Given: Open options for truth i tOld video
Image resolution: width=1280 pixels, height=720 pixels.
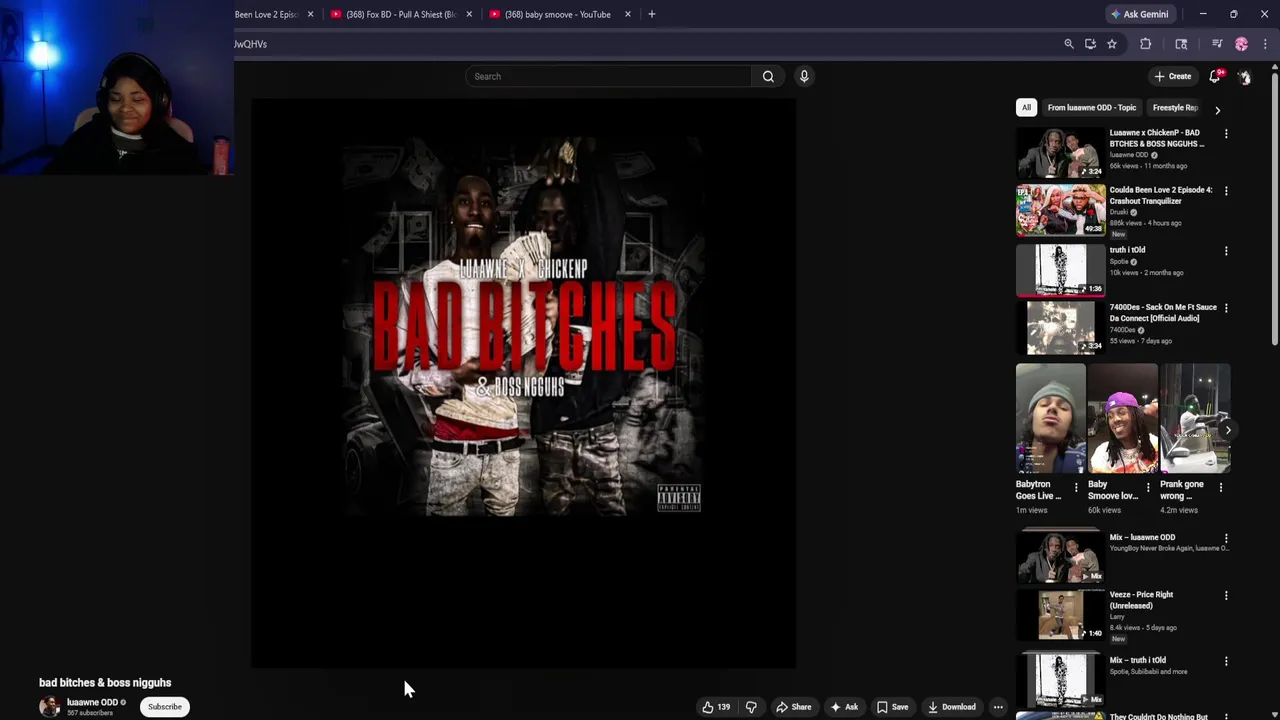Looking at the screenshot, I should pyautogui.click(x=1226, y=251).
